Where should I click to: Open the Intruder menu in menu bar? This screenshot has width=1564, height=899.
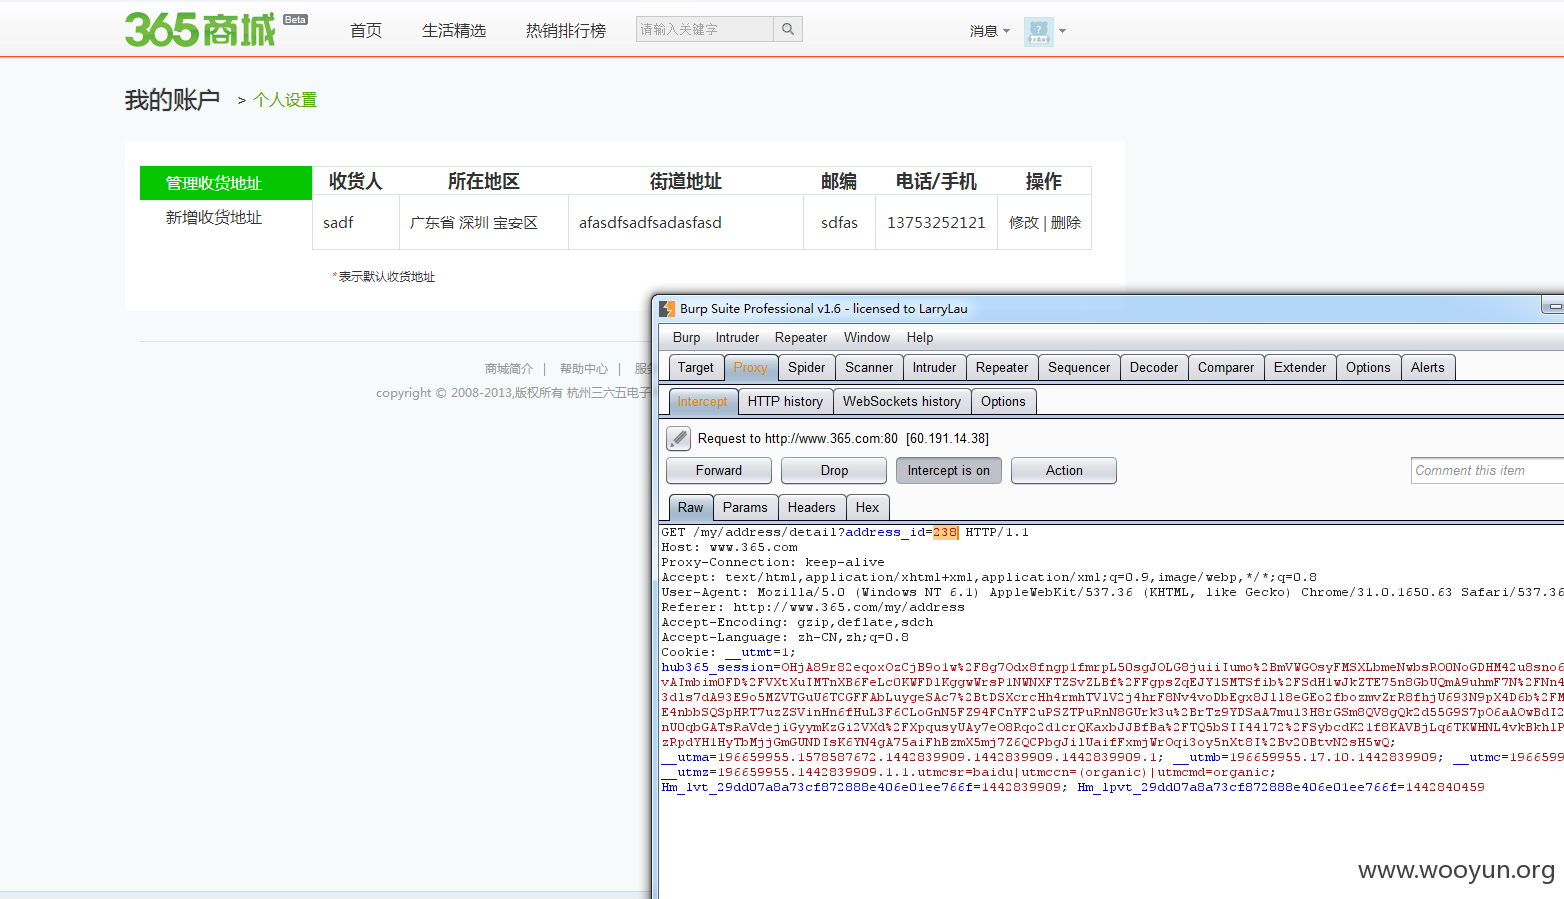coord(737,338)
